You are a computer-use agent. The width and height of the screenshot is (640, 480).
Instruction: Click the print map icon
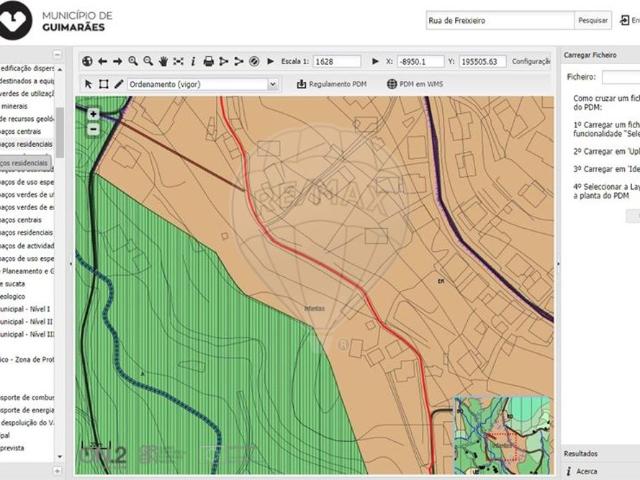(x=208, y=61)
